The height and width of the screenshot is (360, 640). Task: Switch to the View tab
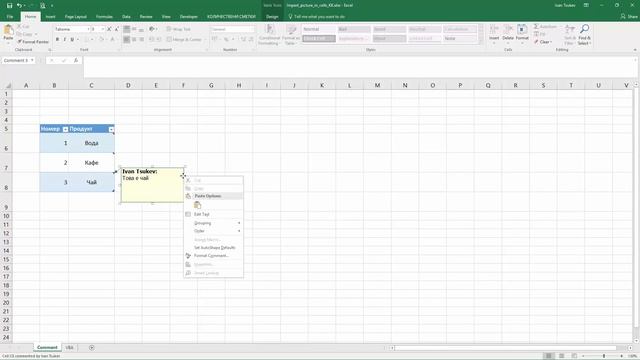[166, 17]
